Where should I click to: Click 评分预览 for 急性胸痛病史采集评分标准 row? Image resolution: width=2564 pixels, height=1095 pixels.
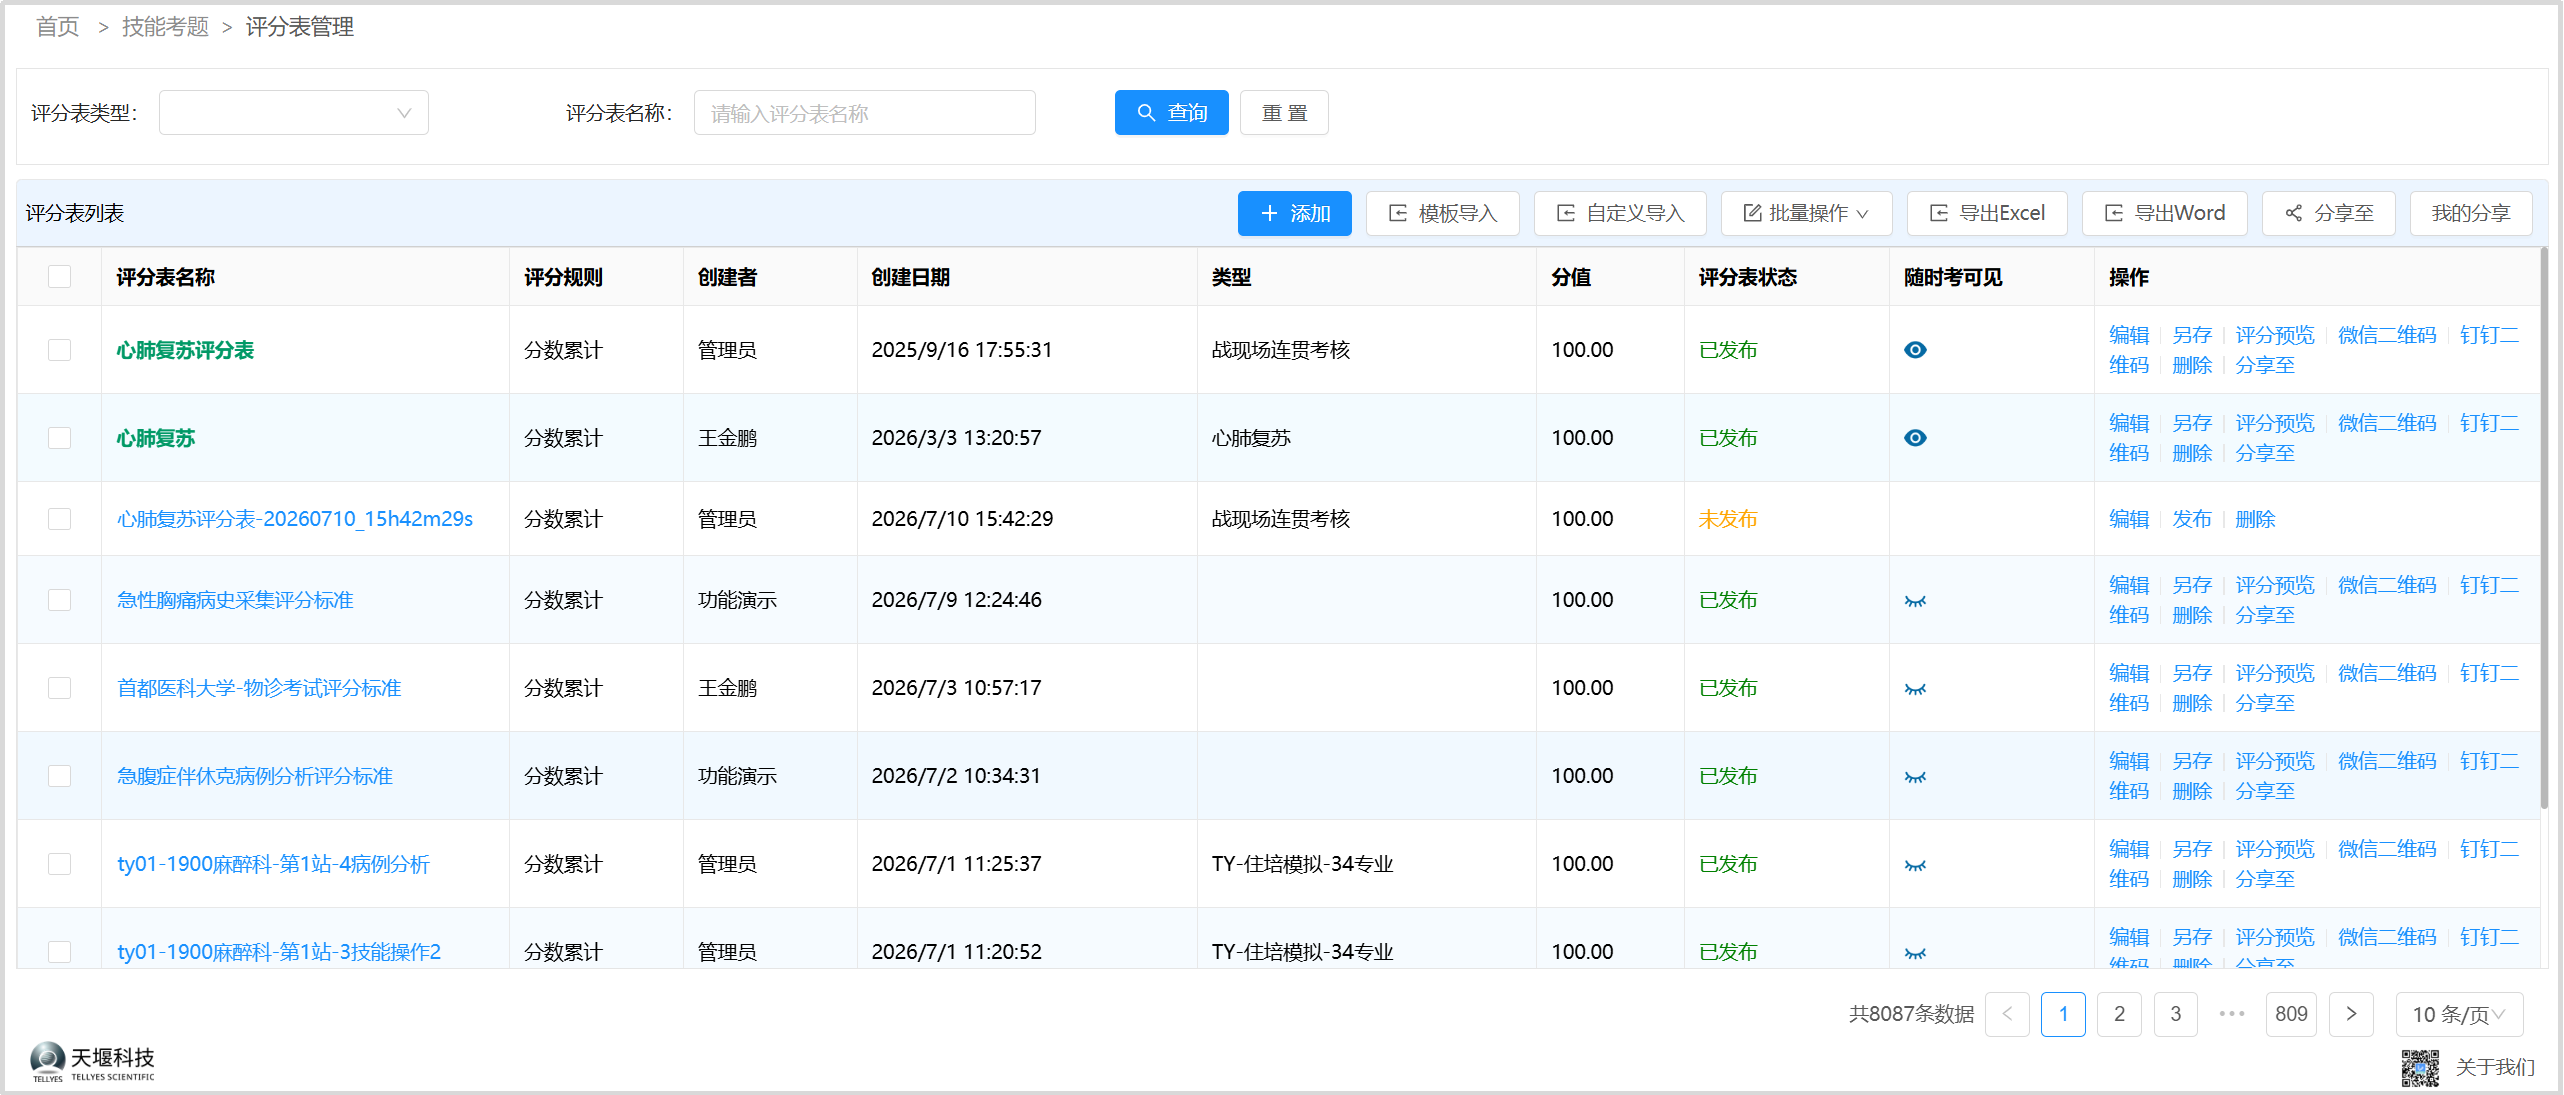pyautogui.click(x=2275, y=585)
